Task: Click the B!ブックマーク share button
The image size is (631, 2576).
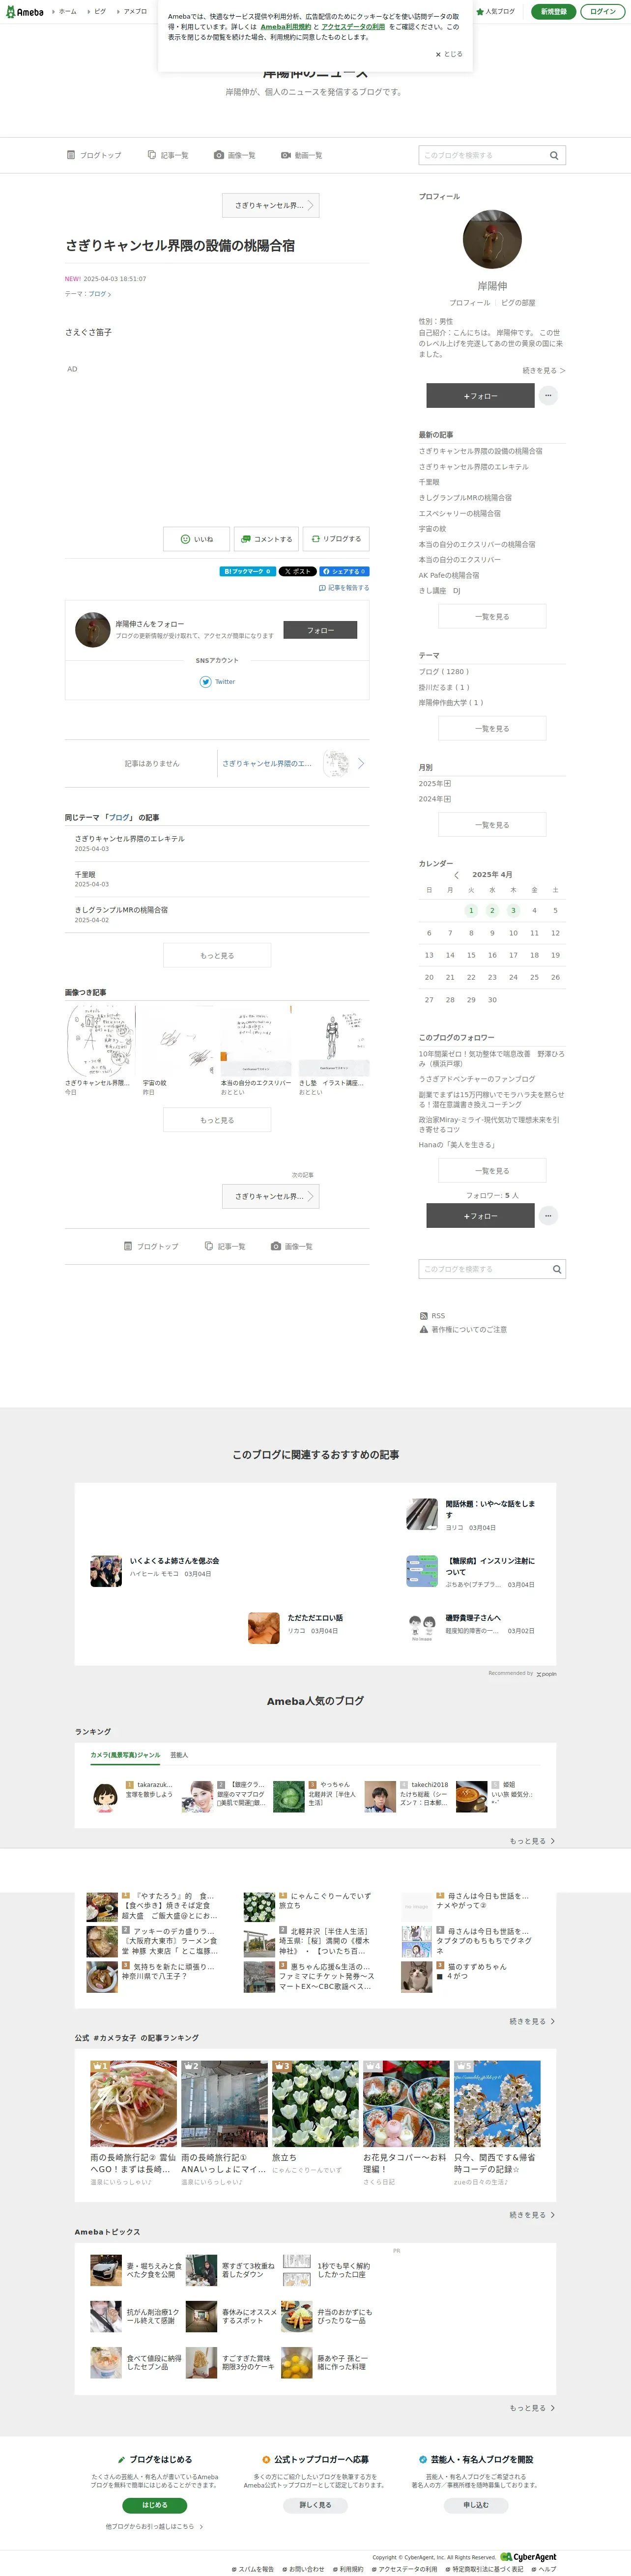Action: point(247,572)
